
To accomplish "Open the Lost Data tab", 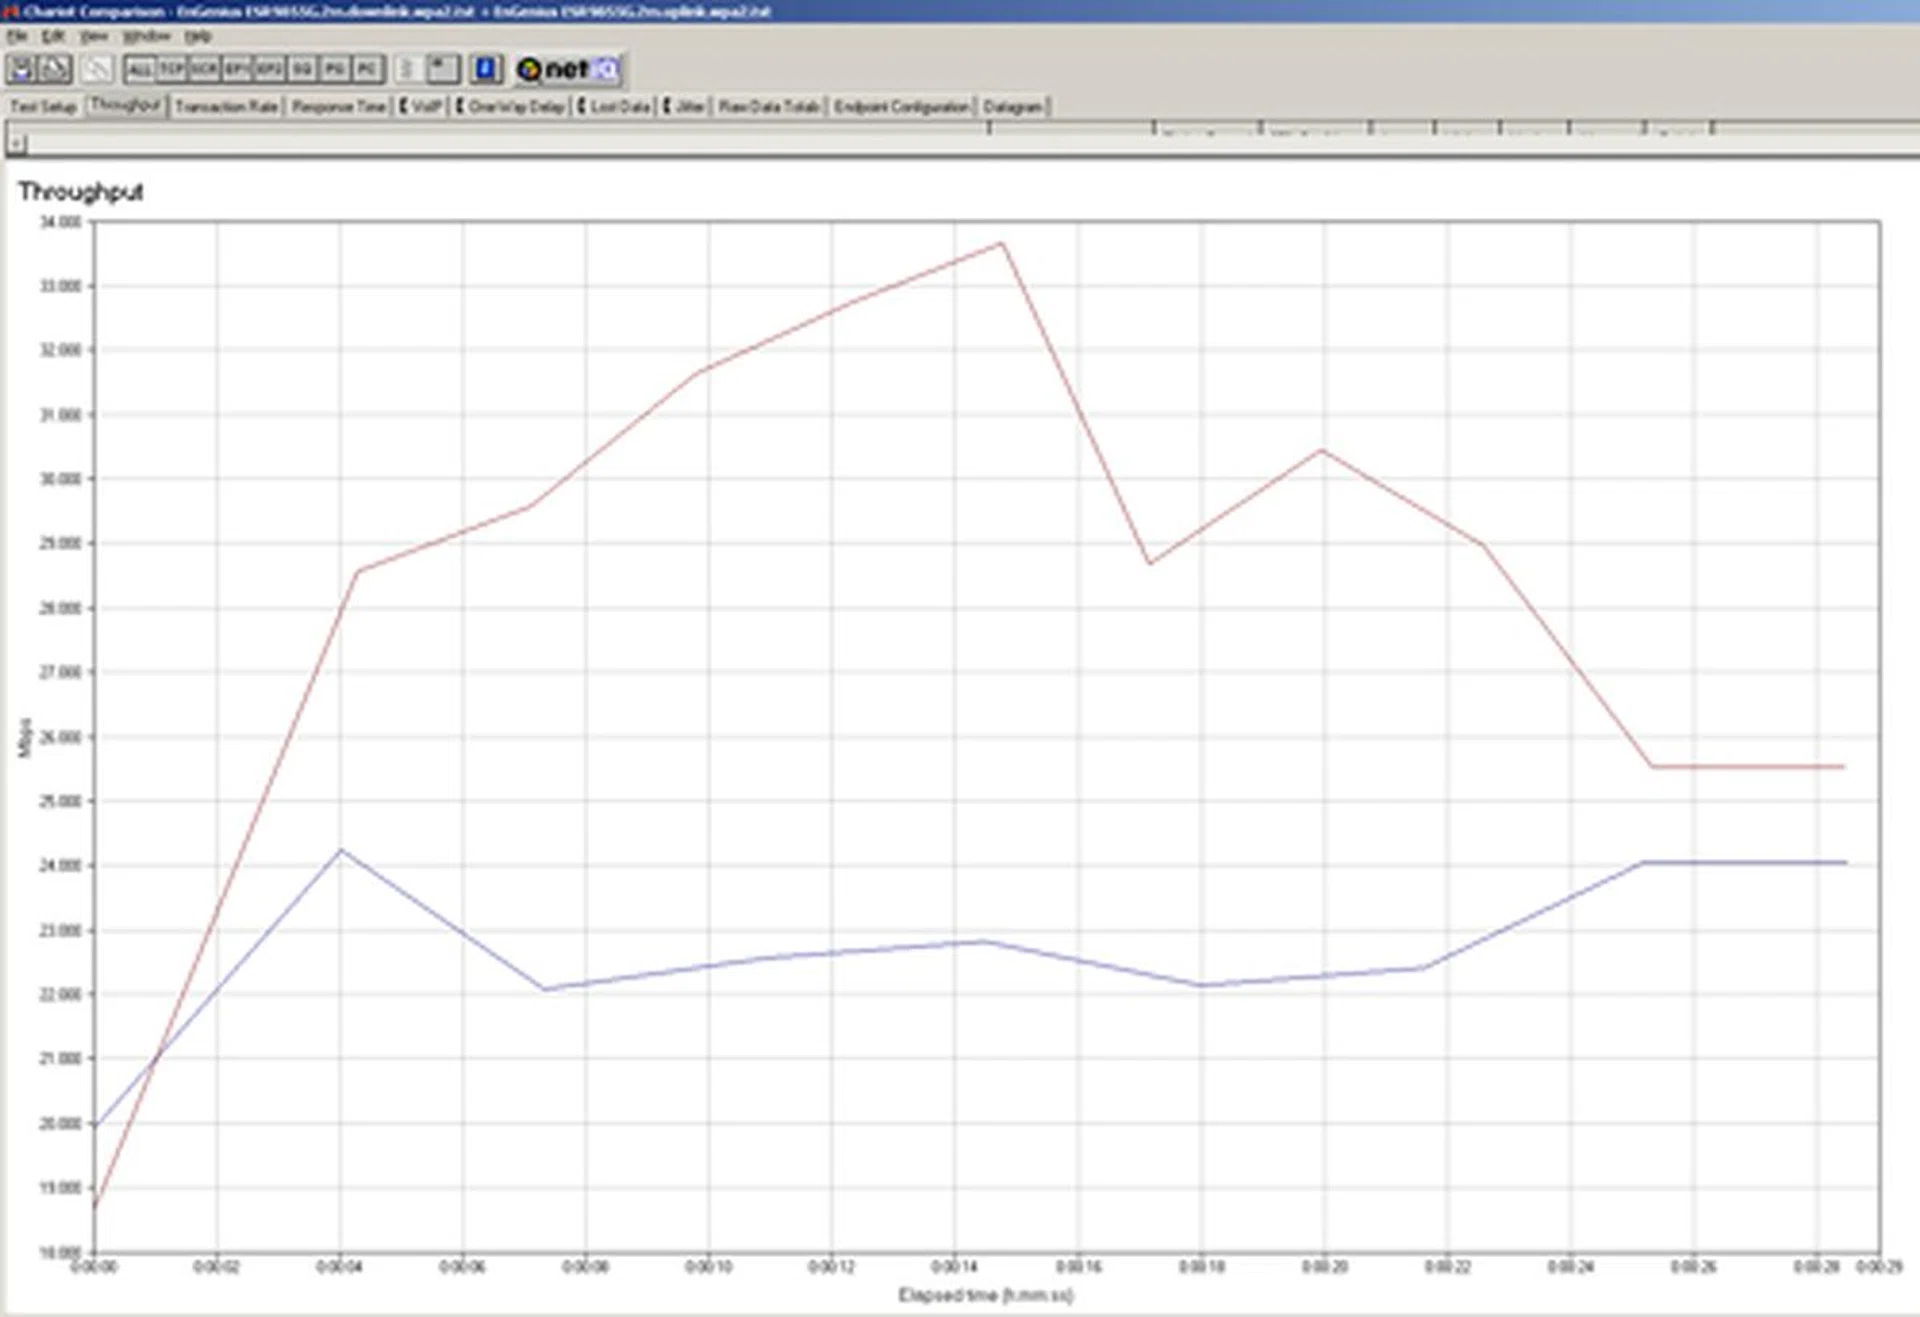I will (x=617, y=107).
